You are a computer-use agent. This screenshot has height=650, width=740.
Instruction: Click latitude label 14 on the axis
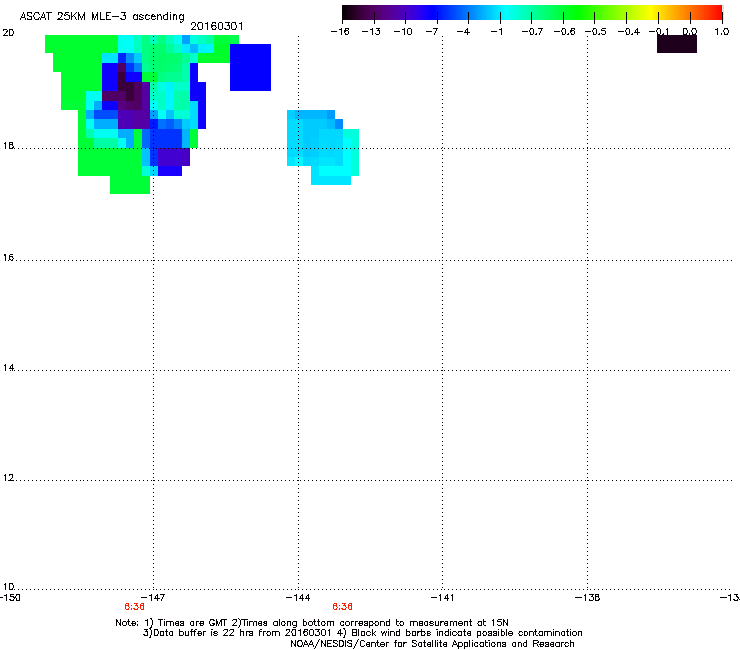8,368
